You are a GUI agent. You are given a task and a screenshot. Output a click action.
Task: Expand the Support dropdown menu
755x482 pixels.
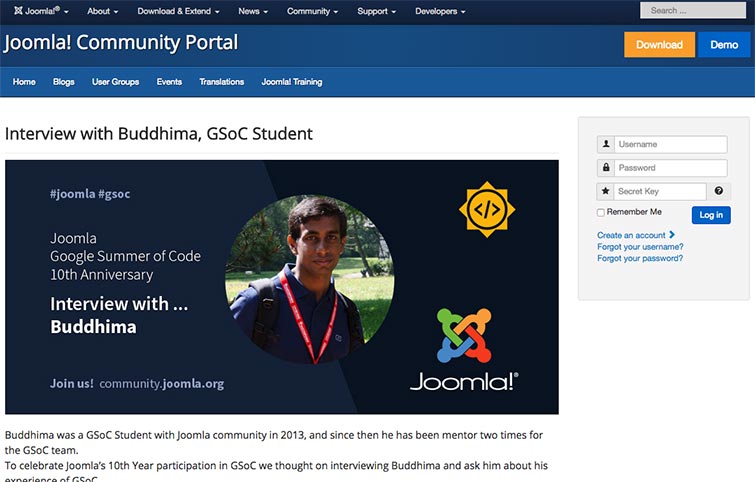click(x=377, y=11)
